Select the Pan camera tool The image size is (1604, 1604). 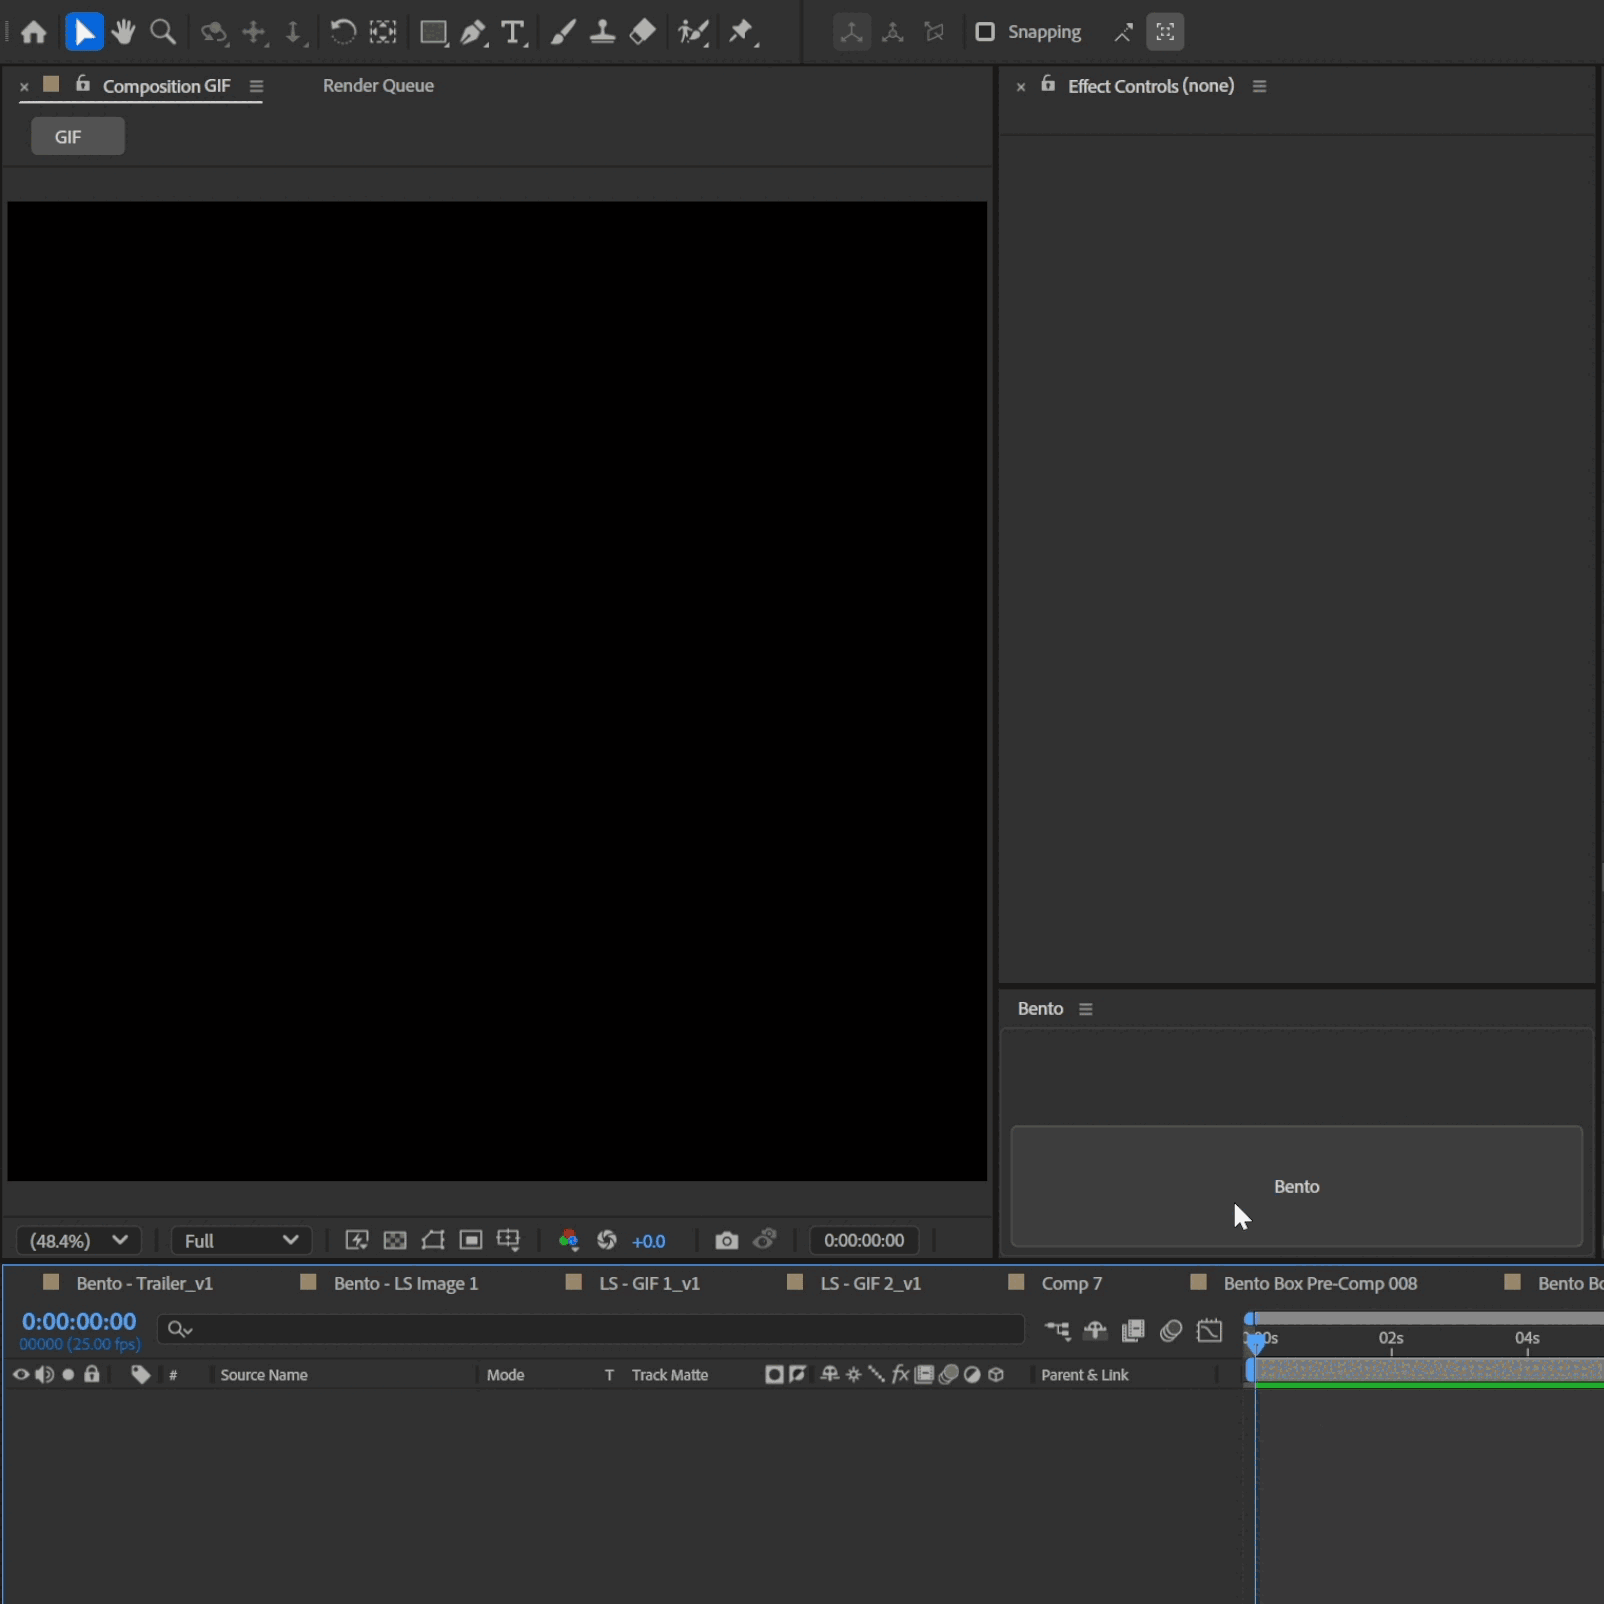[254, 32]
